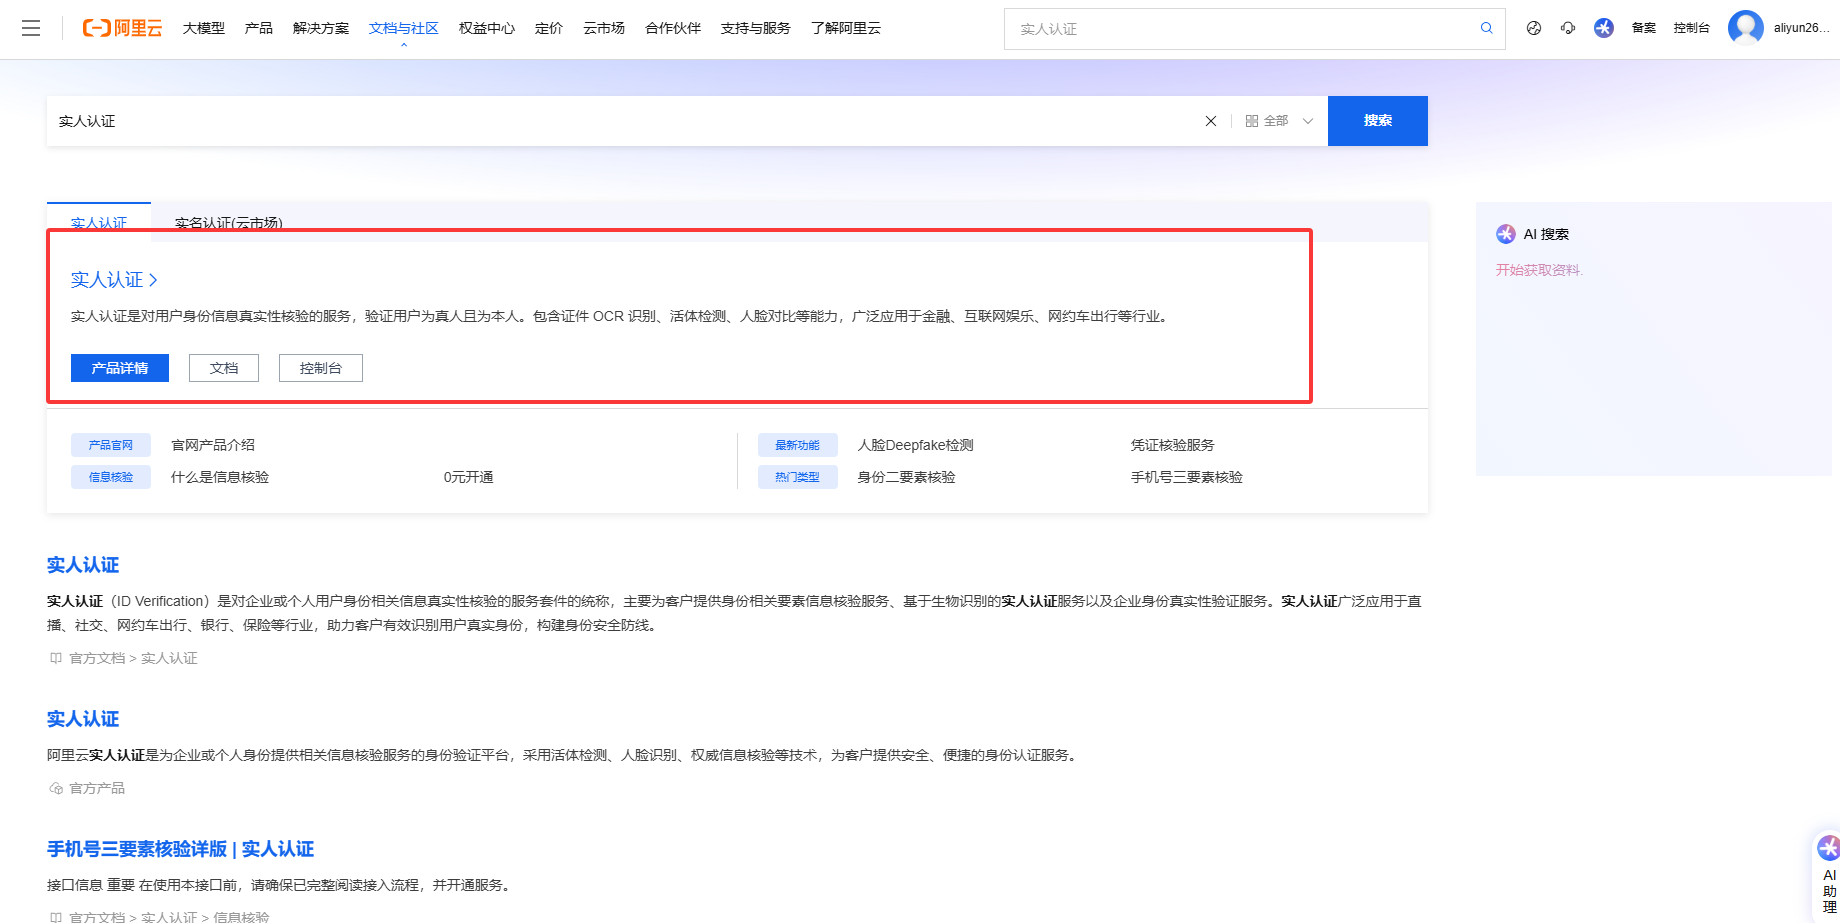Open the hamburger menu at top left
Image resolution: width=1840 pixels, height=923 pixels.
pos(31,28)
